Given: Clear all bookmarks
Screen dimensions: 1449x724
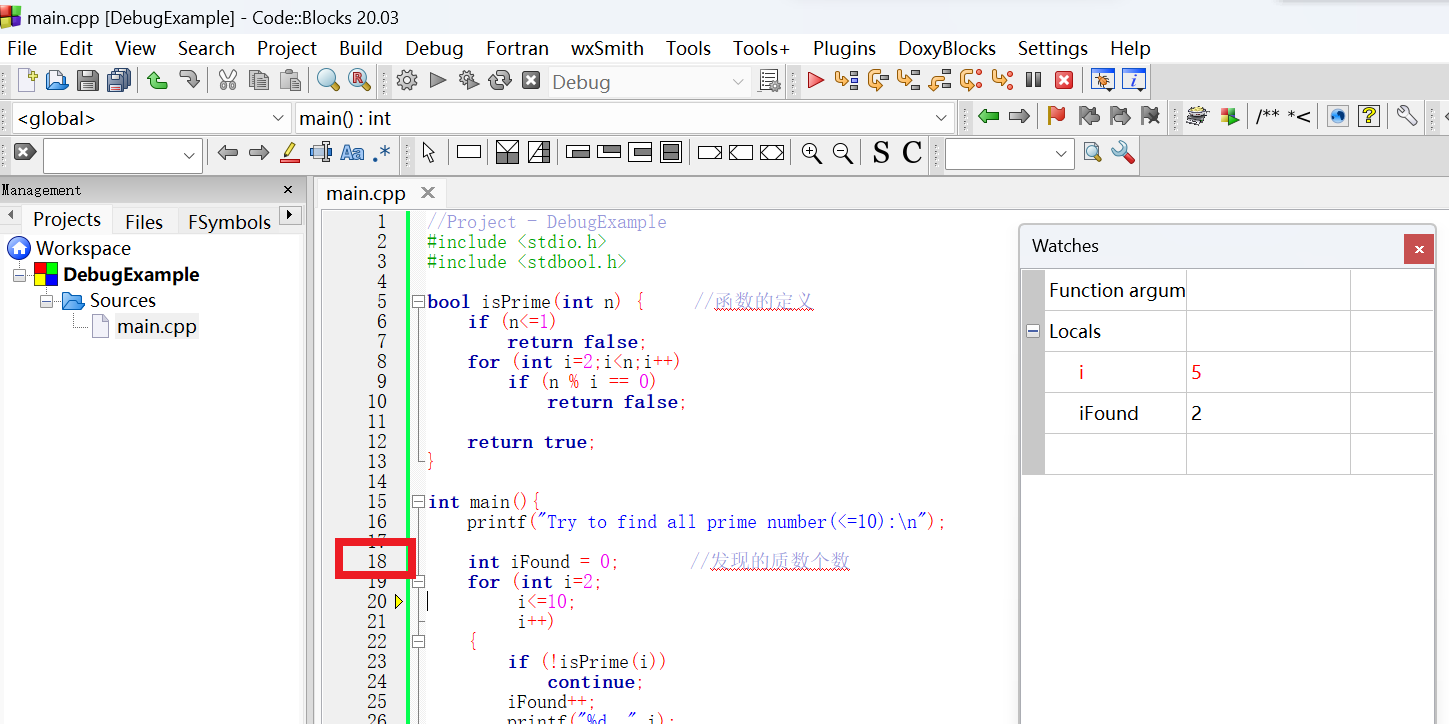Looking at the screenshot, I should [x=1151, y=117].
